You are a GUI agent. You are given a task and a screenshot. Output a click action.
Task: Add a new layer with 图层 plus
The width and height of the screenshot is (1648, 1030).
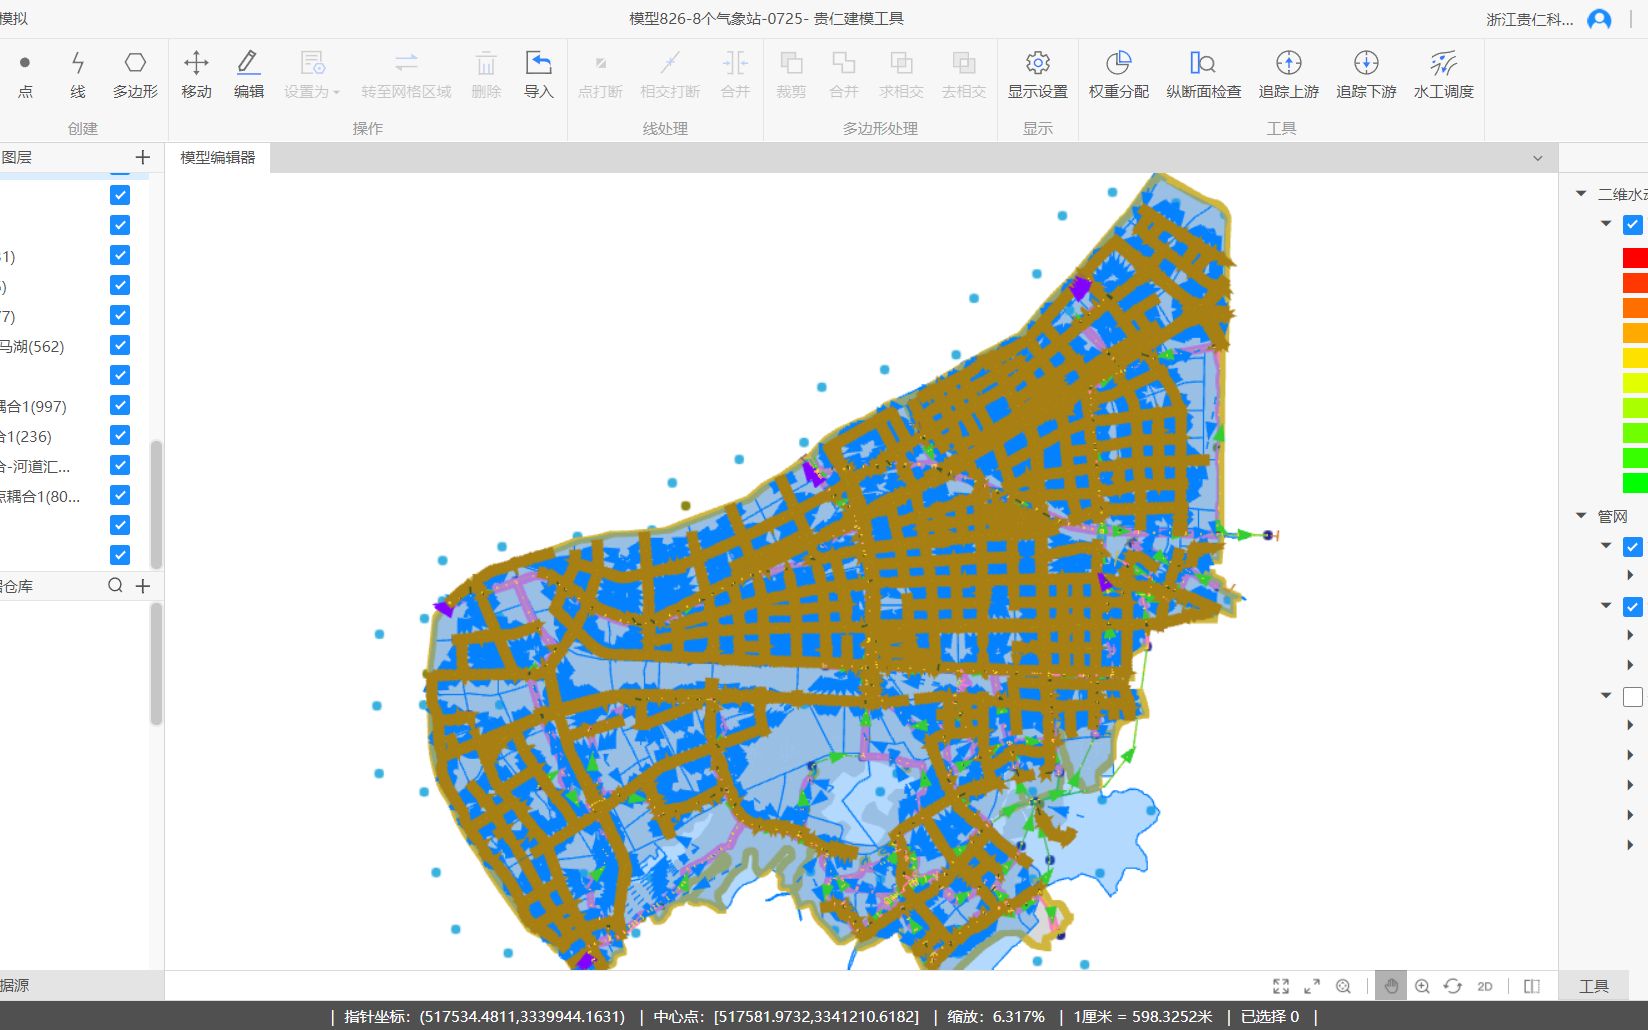[143, 157]
